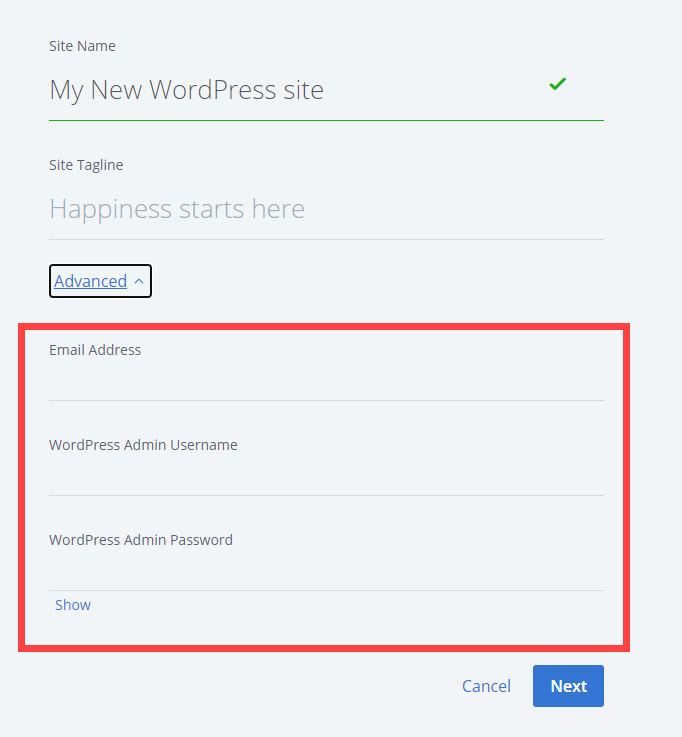
Task: Cancel the site setup
Action: point(486,686)
